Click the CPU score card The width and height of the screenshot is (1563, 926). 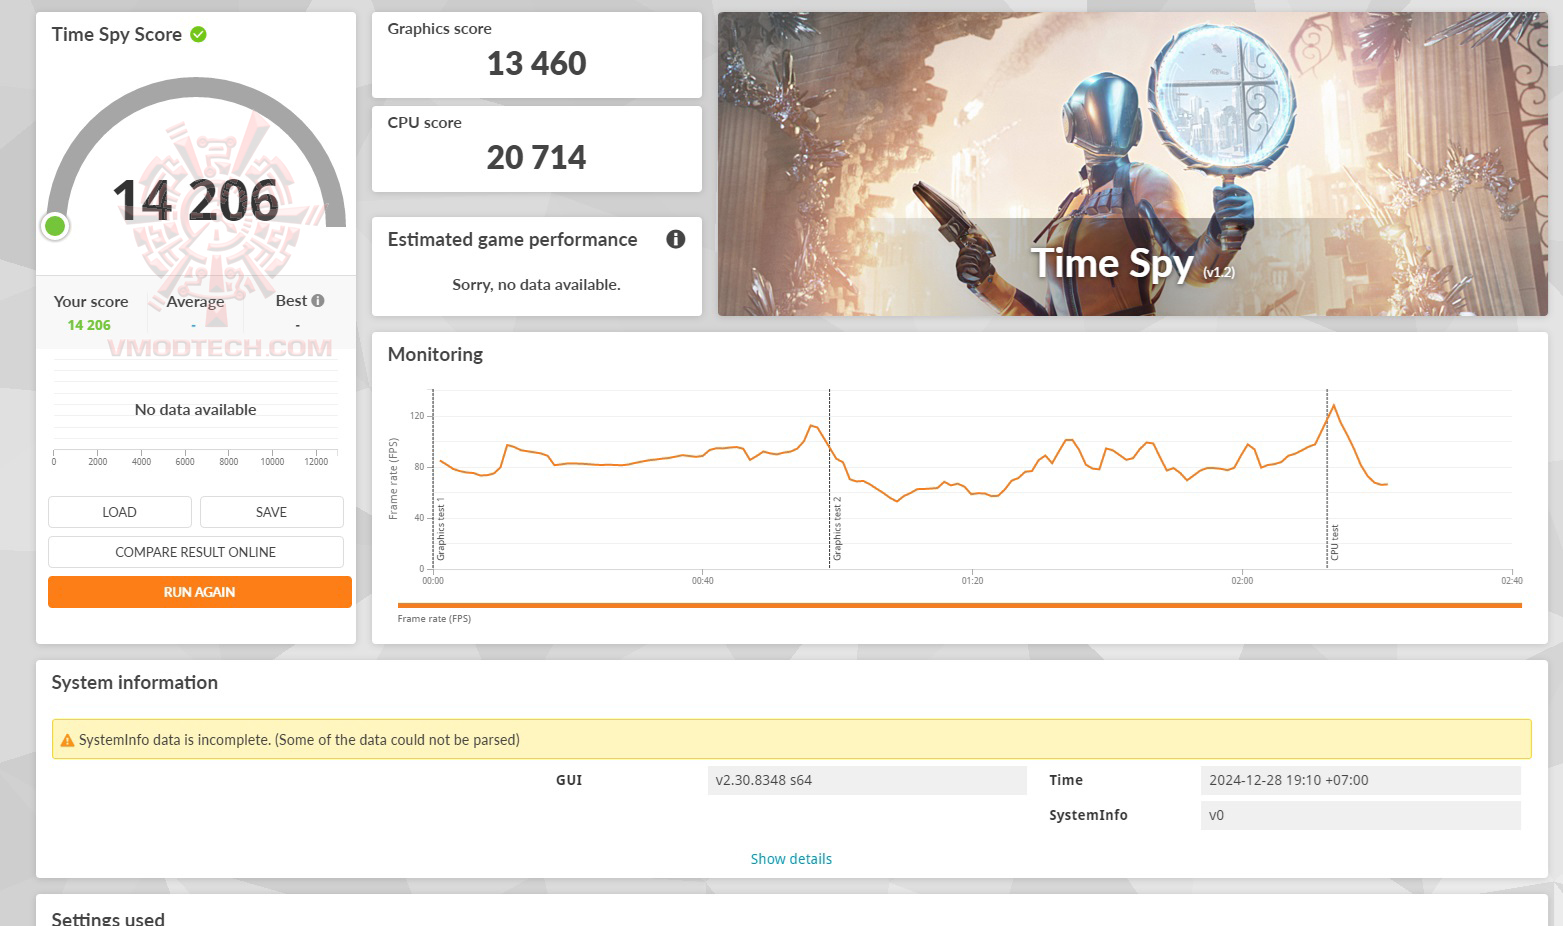pos(537,149)
